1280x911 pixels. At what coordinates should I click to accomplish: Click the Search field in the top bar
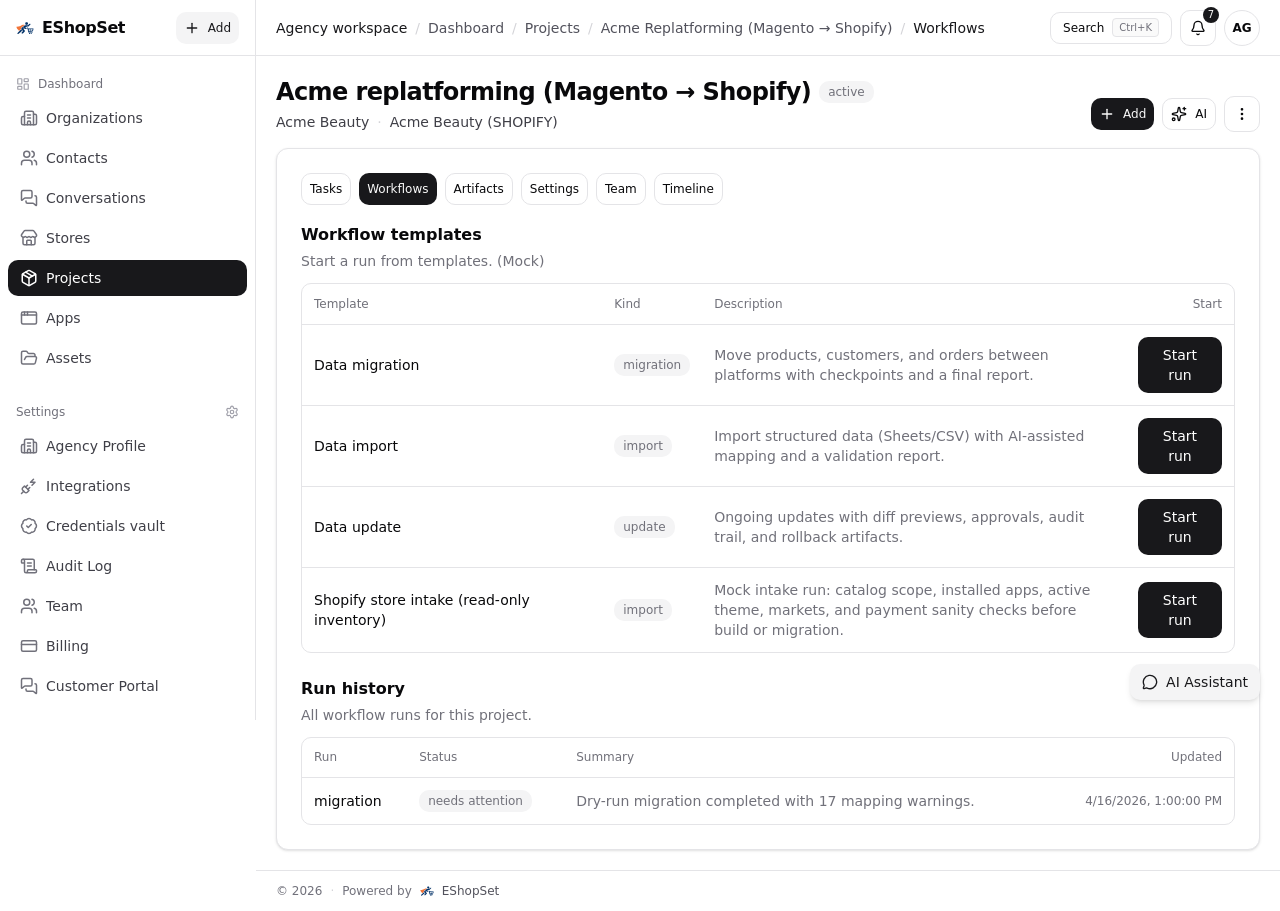click(x=1110, y=28)
